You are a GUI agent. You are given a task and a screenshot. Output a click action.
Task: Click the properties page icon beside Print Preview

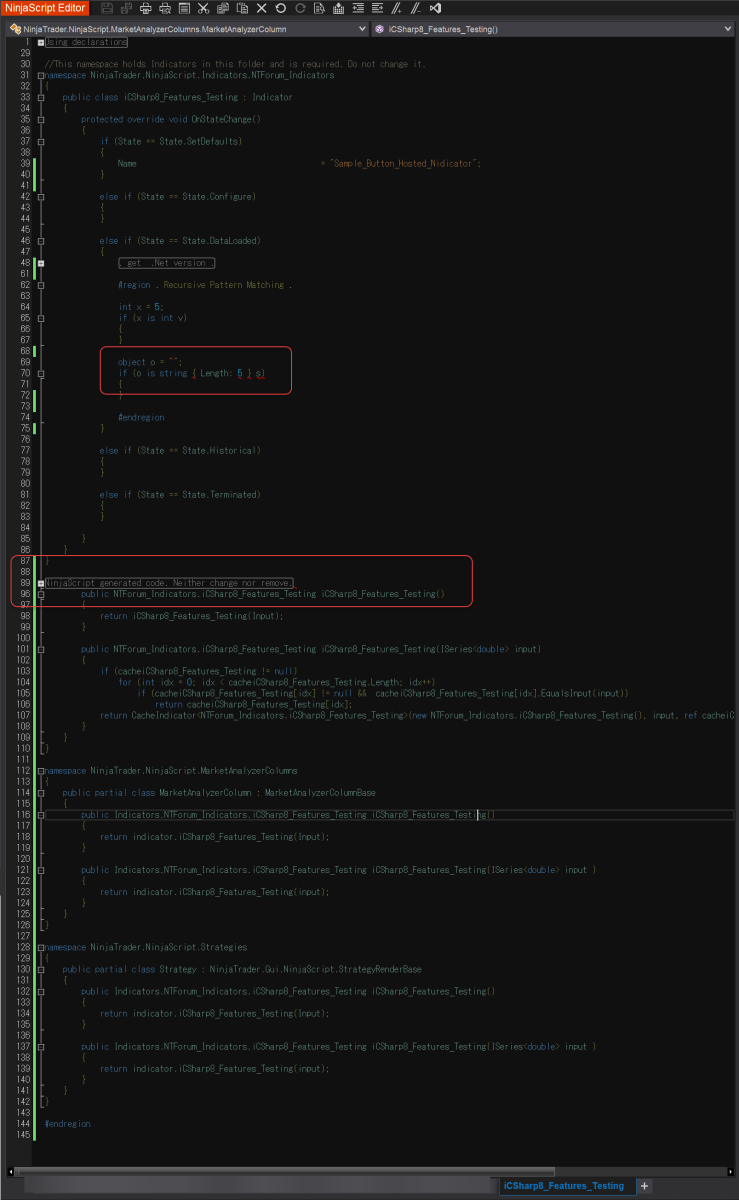(x=184, y=8)
